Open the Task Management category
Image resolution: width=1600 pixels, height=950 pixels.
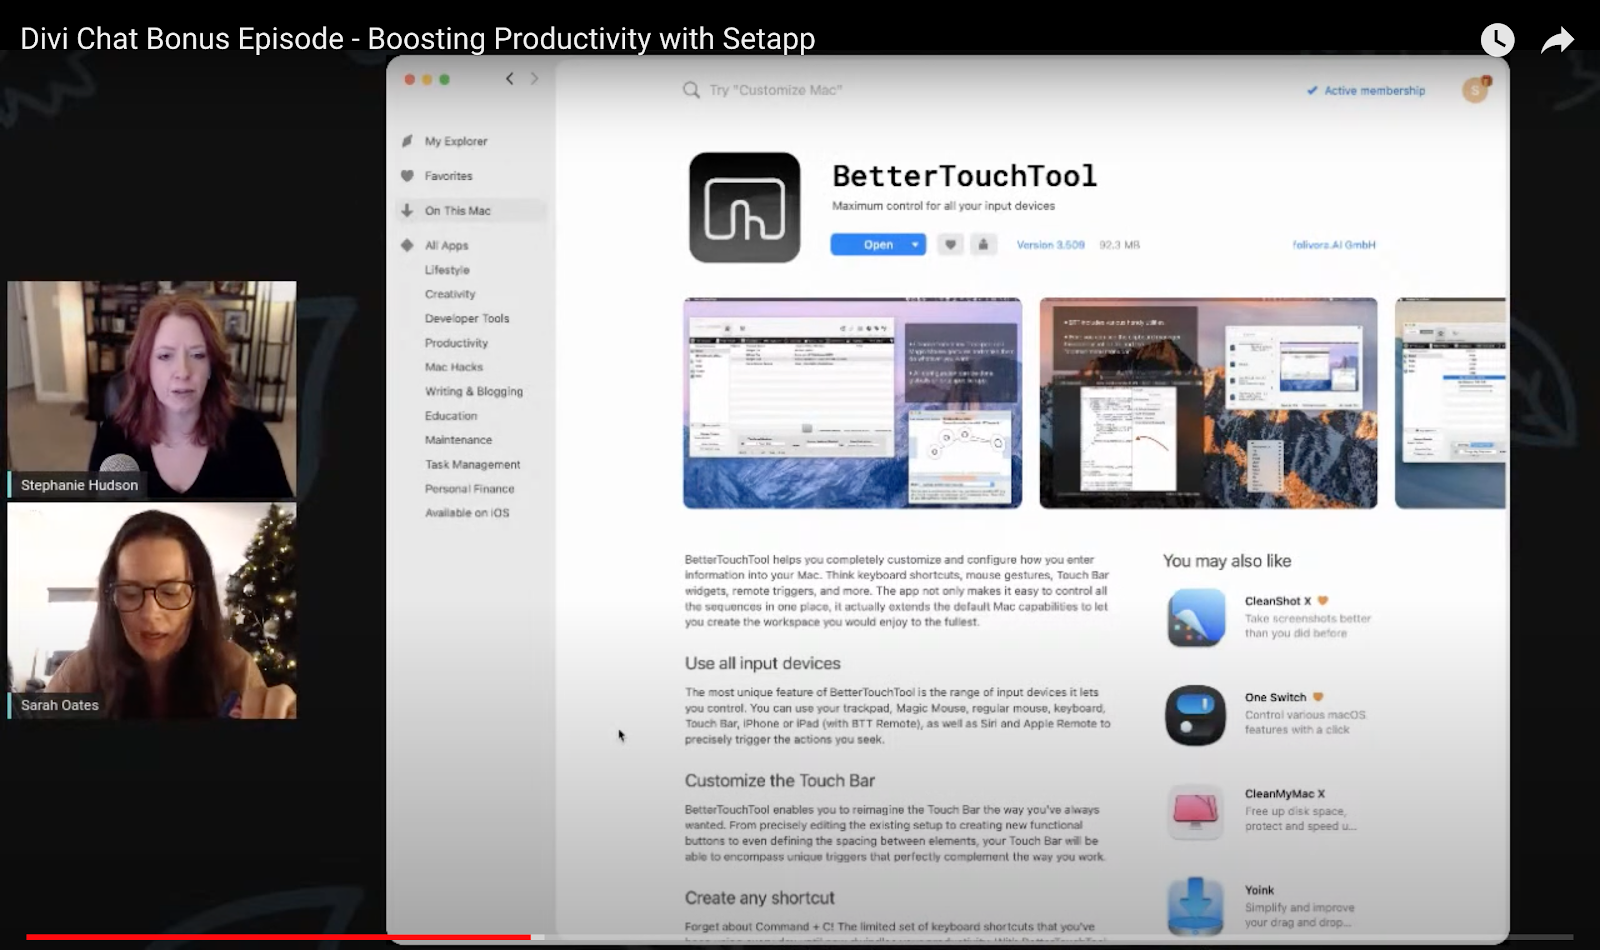[x=472, y=465]
